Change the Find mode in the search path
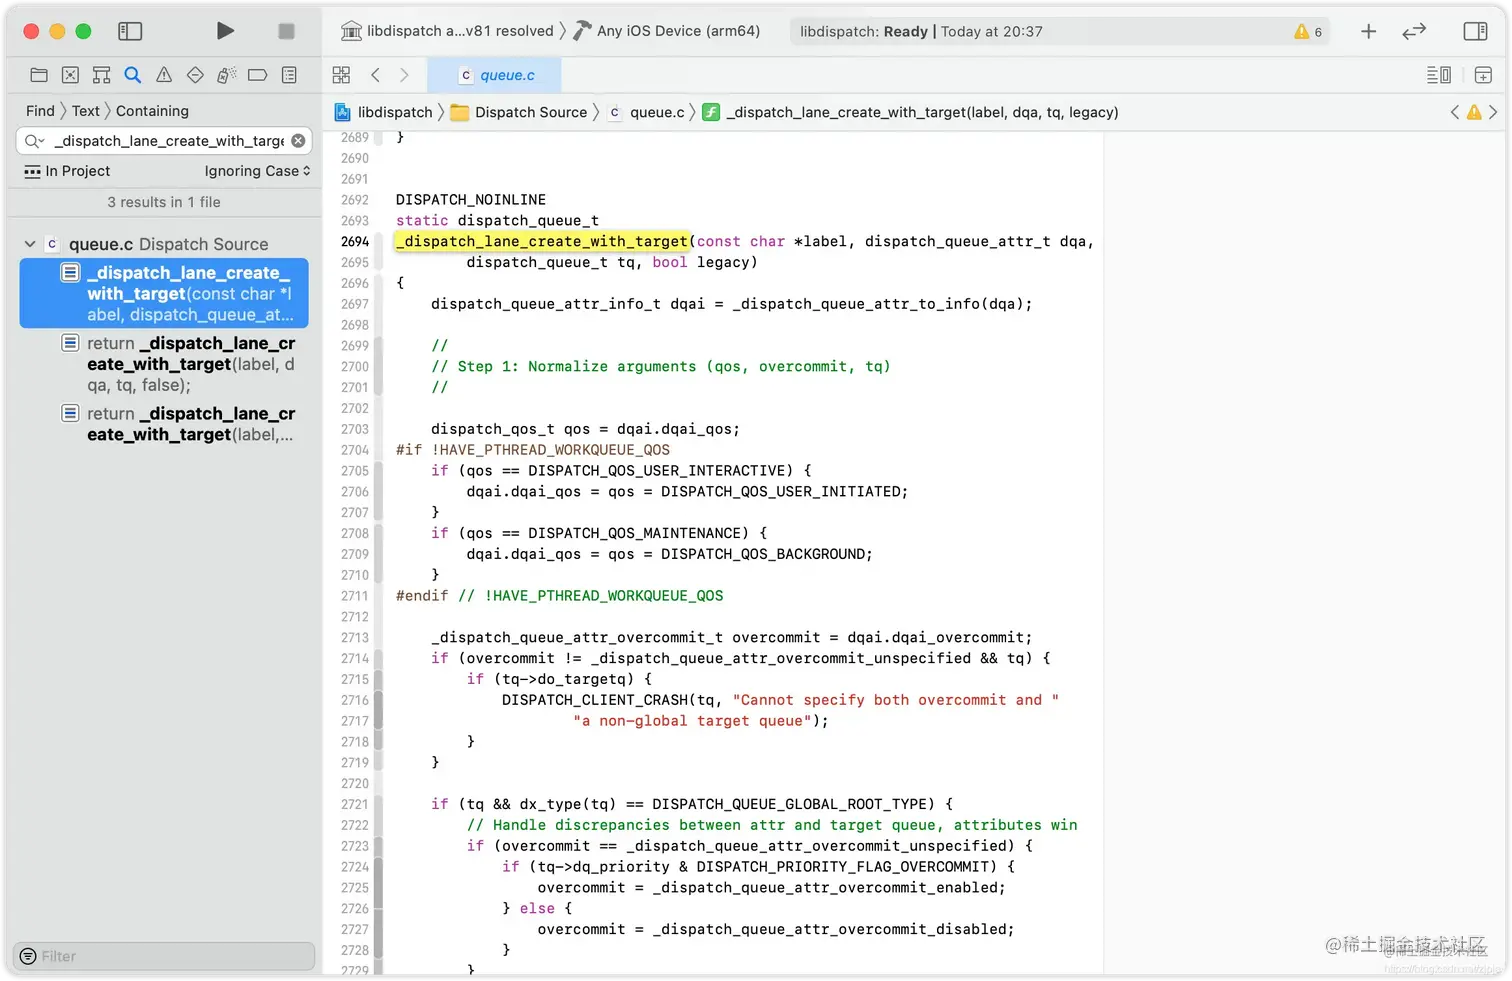 pos(40,111)
